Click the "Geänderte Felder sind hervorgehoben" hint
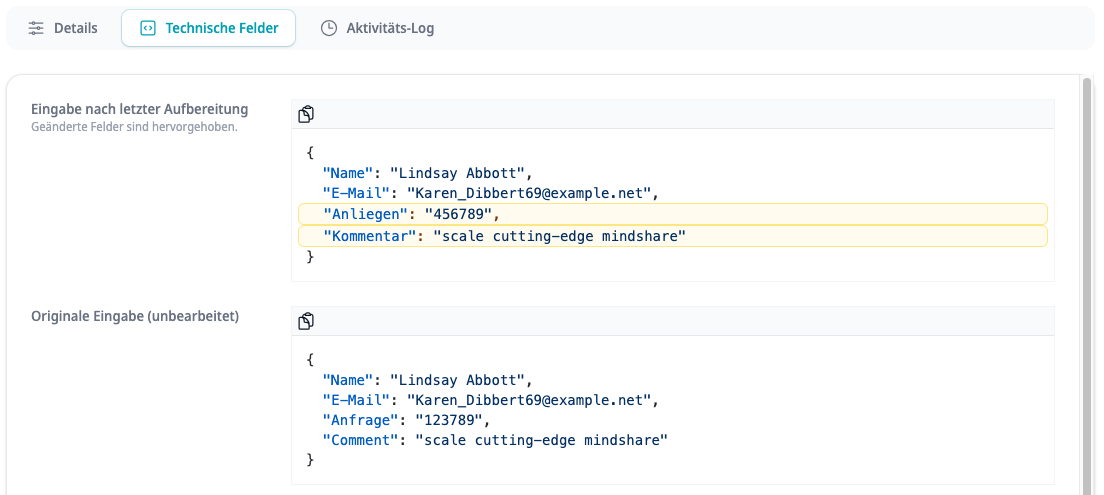 134,127
